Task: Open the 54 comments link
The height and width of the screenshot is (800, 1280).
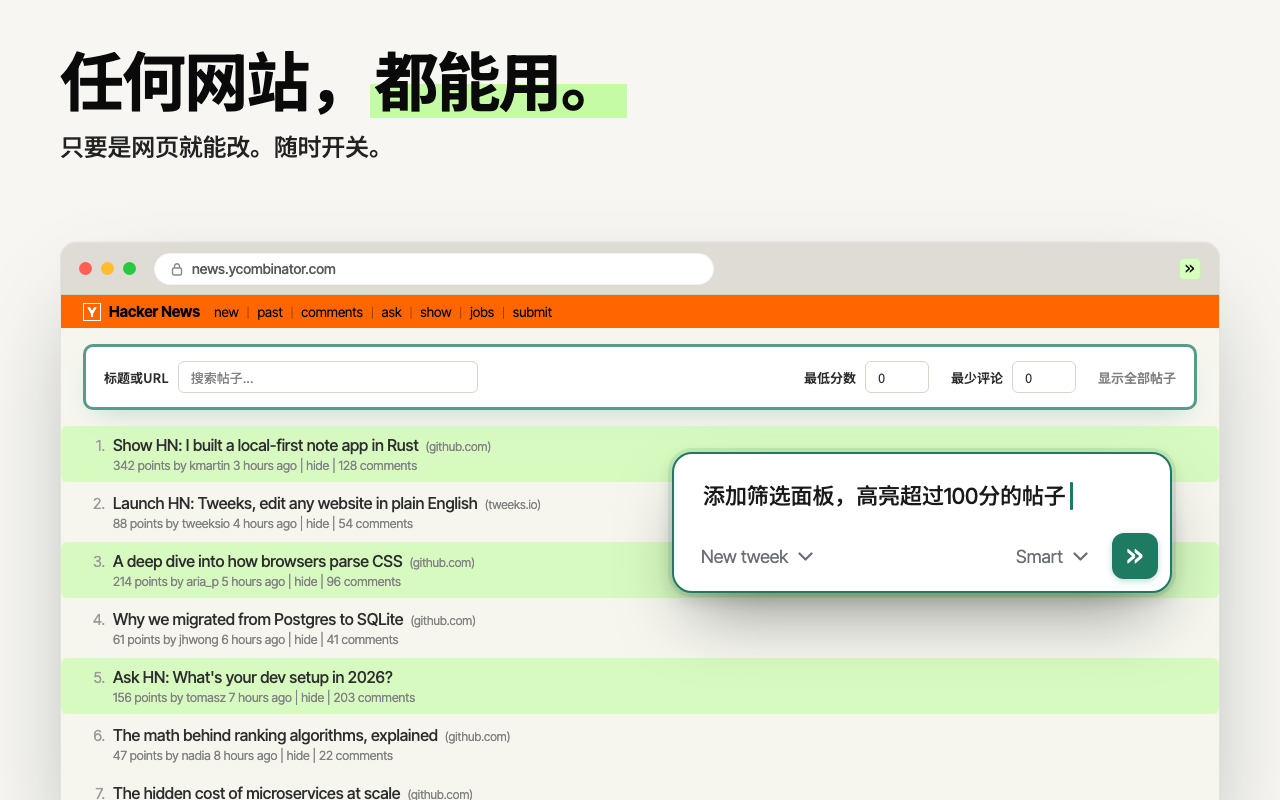Action: [375, 524]
